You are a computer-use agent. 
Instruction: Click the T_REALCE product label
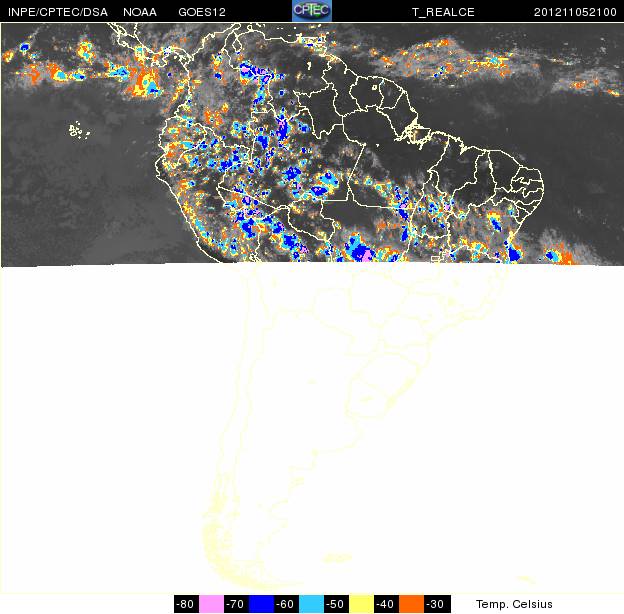pos(443,12)
